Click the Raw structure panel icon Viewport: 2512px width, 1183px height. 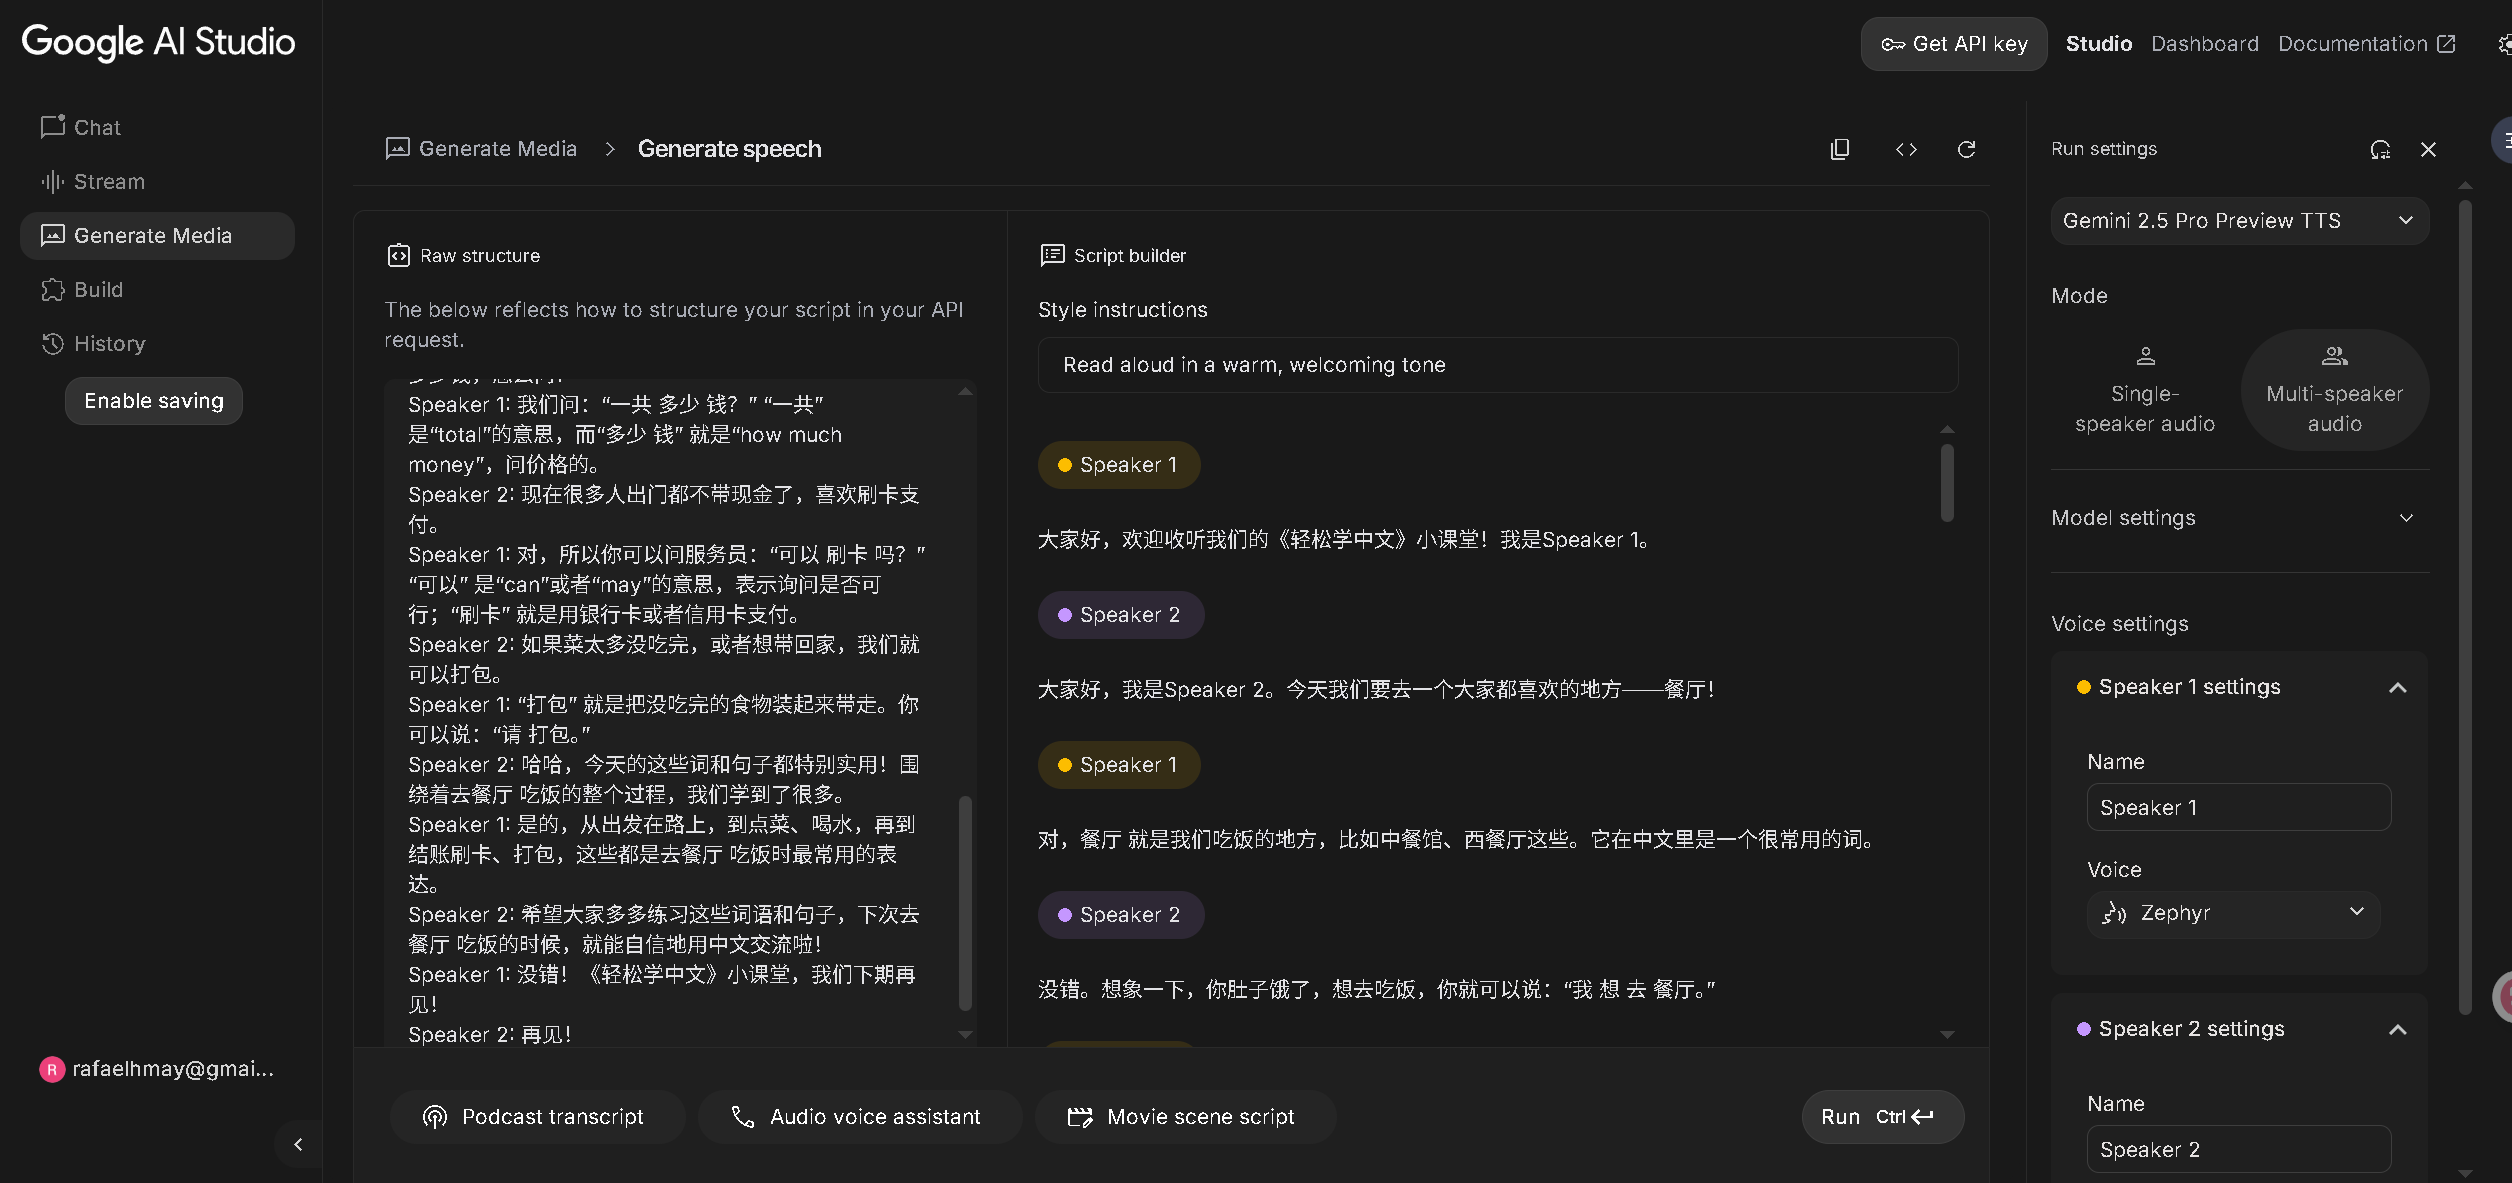click(398, 255)
